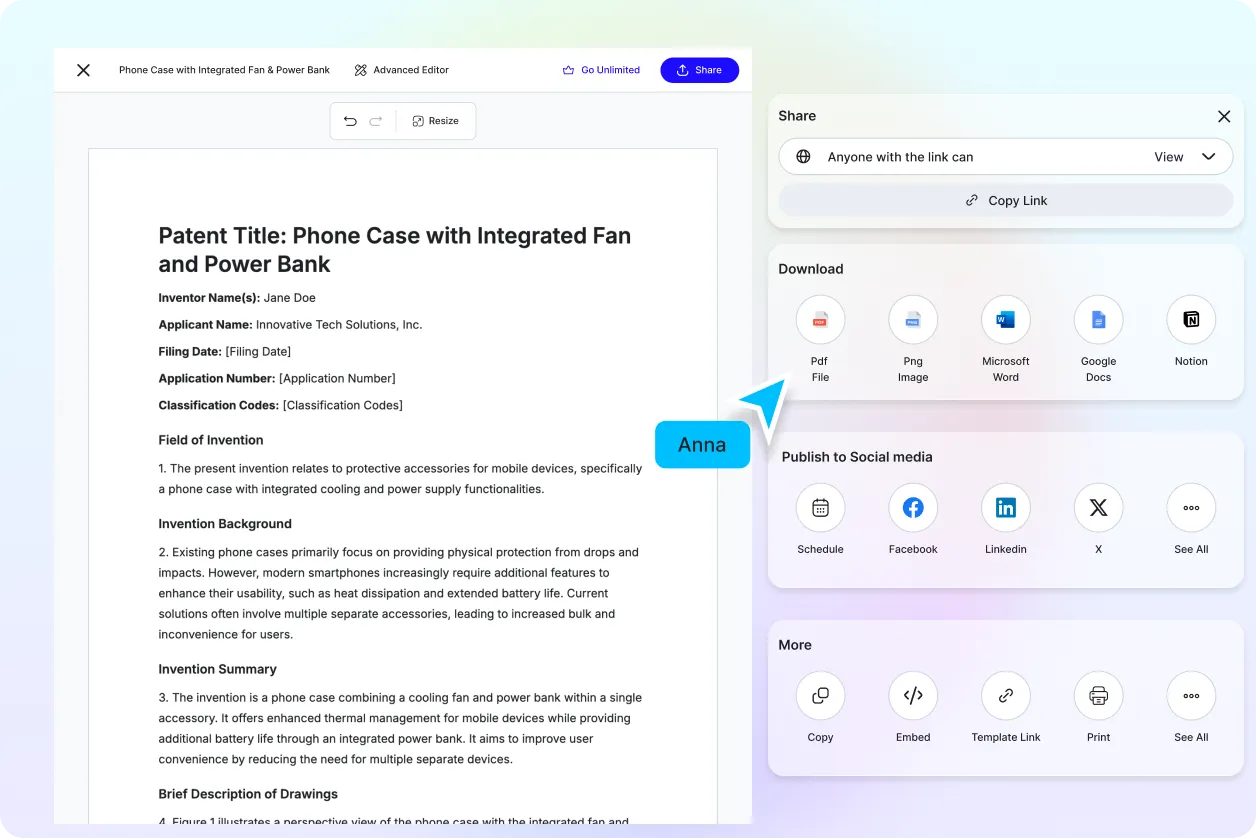This screenshot has height=838, width=1256.
Task: Print the document
Action: 1098,696
